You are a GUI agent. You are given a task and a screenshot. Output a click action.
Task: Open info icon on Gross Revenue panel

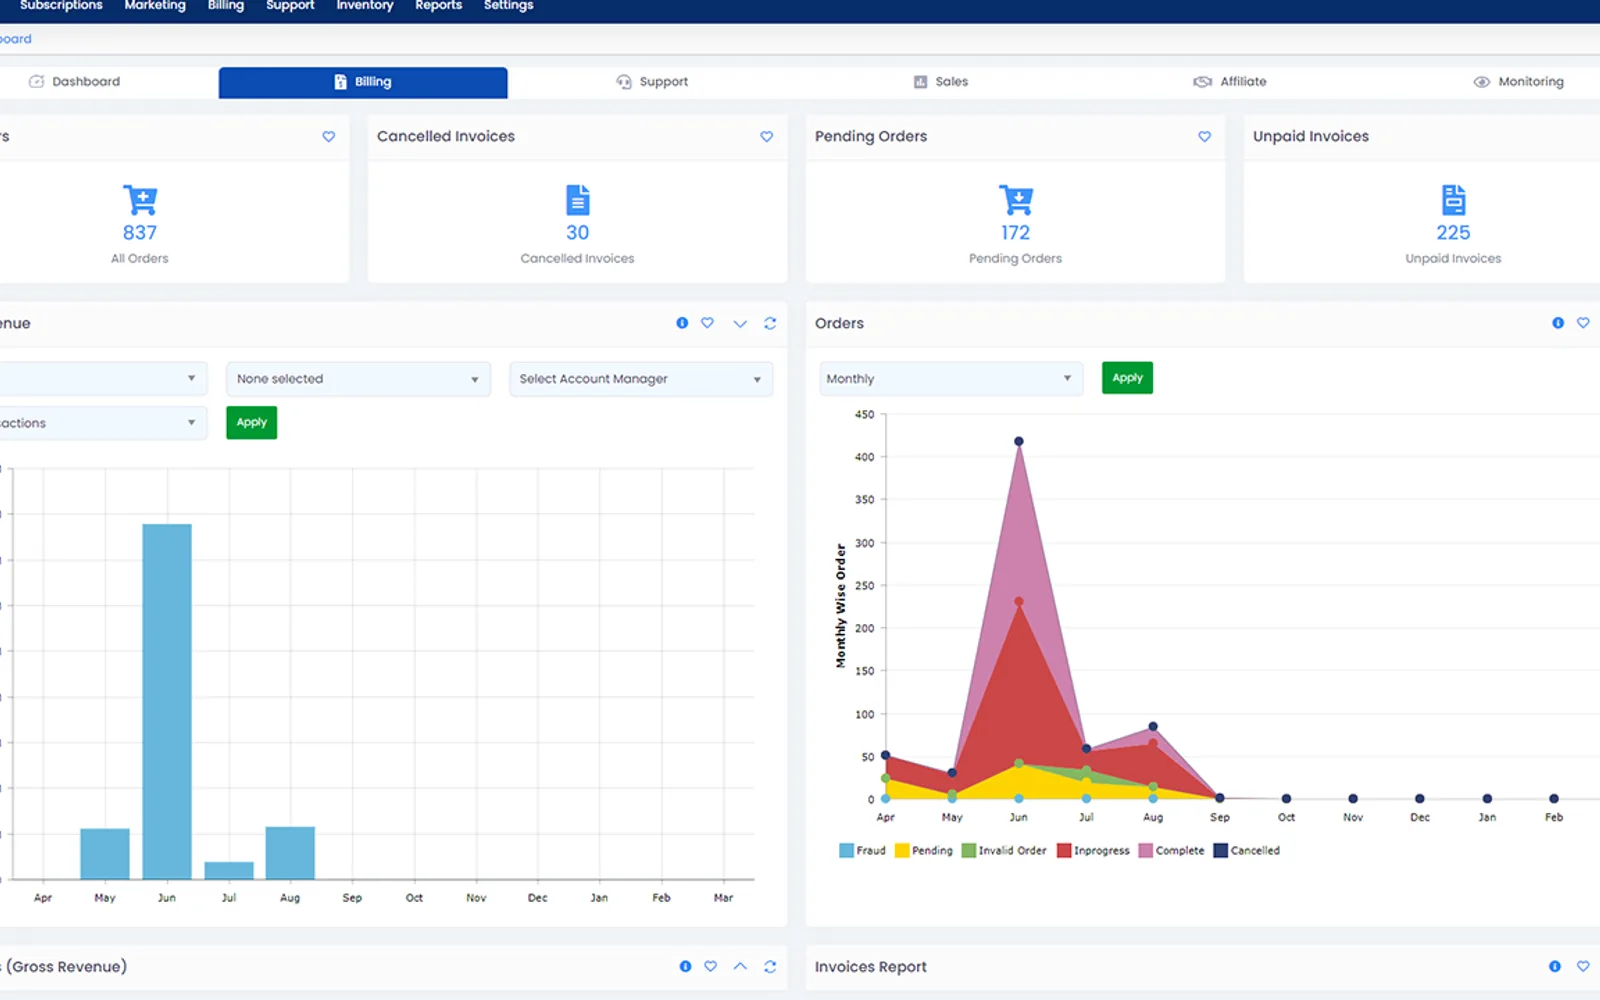pyautogui.click(x=685, y=966)
